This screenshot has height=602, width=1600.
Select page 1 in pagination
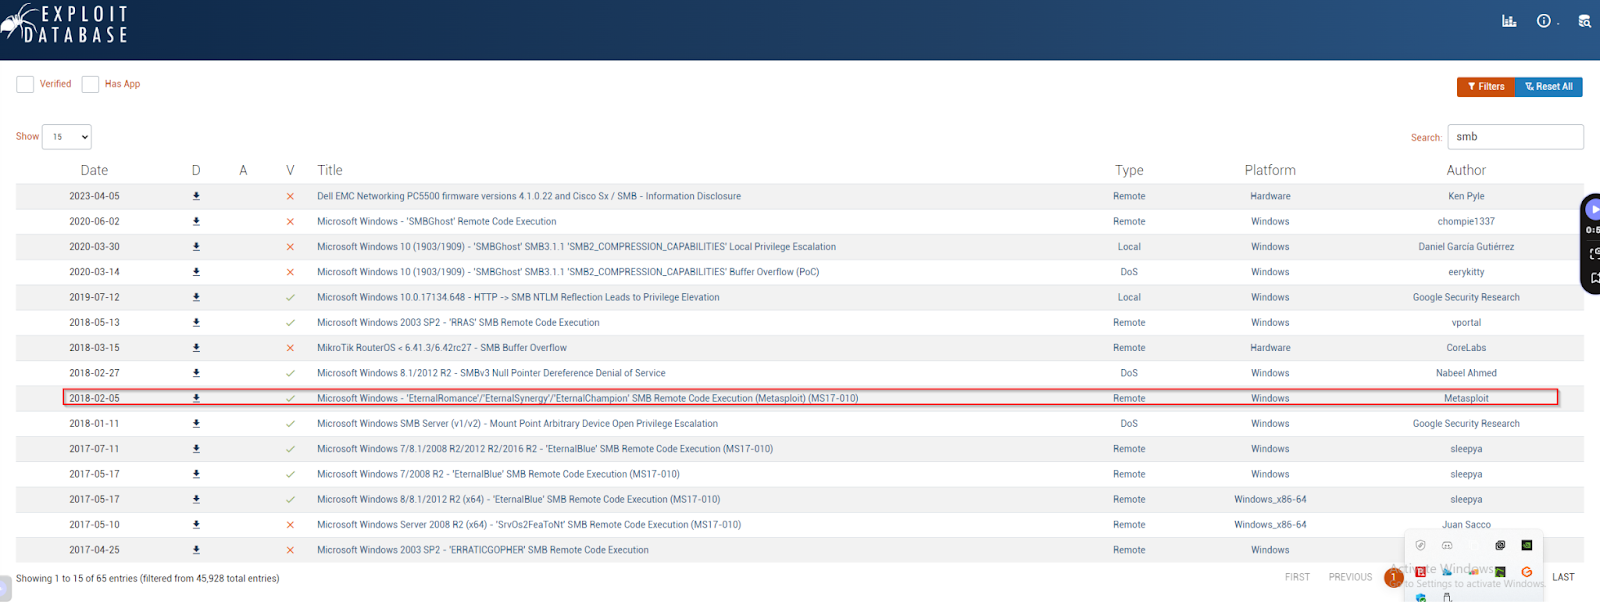coord(1394,577)
